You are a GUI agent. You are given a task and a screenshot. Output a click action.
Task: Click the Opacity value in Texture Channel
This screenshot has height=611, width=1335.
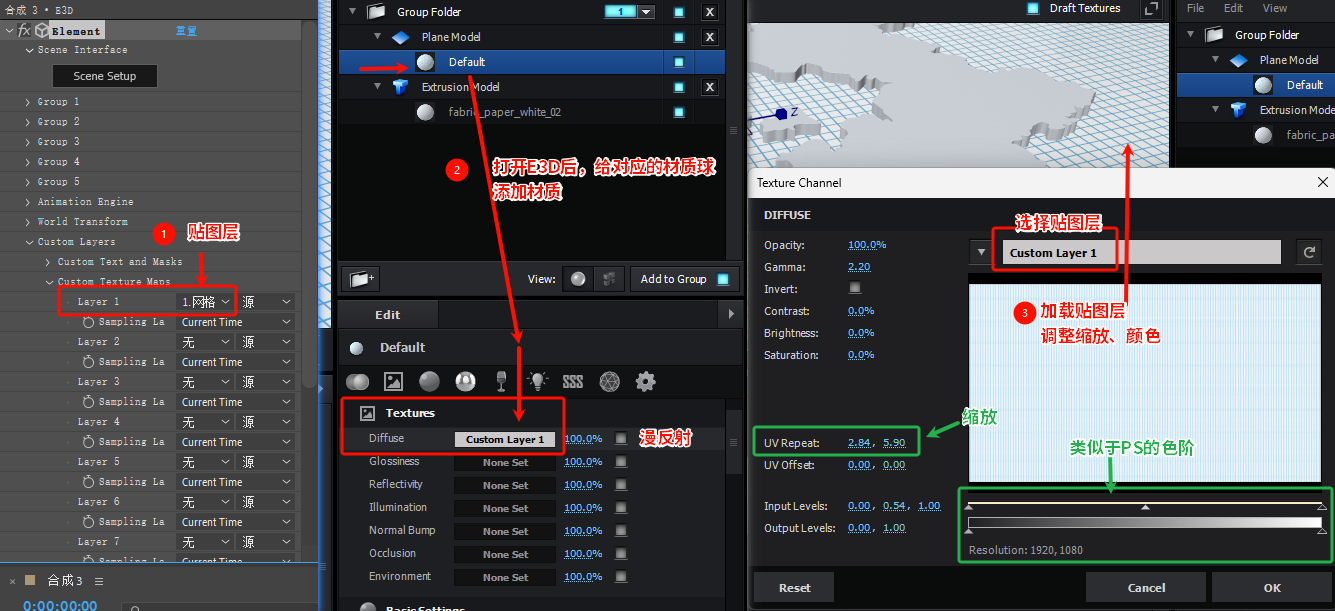(x=867, y=245)
